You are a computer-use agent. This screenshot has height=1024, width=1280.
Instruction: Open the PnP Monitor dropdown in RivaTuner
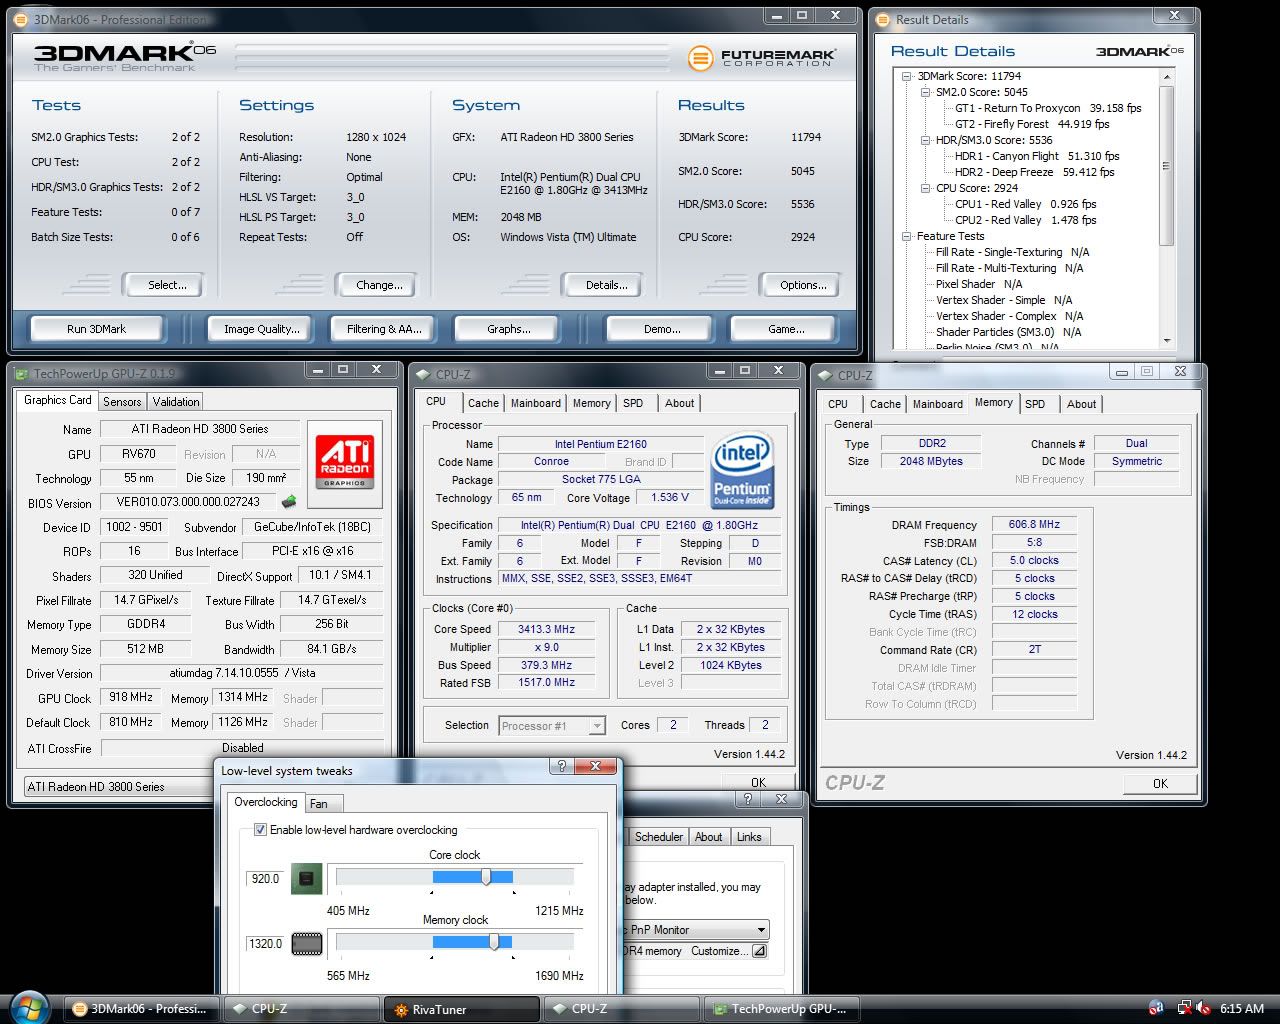click(760, 929)
